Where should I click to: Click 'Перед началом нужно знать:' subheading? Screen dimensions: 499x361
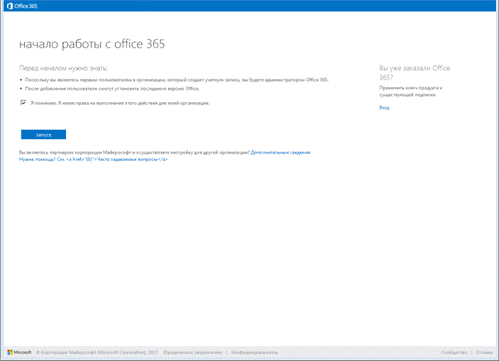(x=63, y=68)
